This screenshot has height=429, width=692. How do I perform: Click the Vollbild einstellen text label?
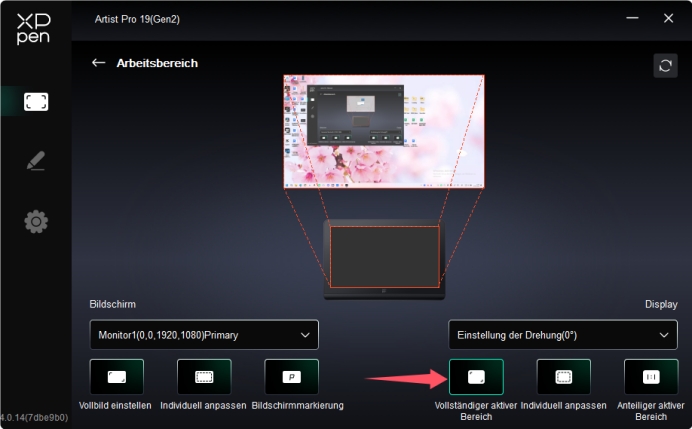tap(115, 405)
